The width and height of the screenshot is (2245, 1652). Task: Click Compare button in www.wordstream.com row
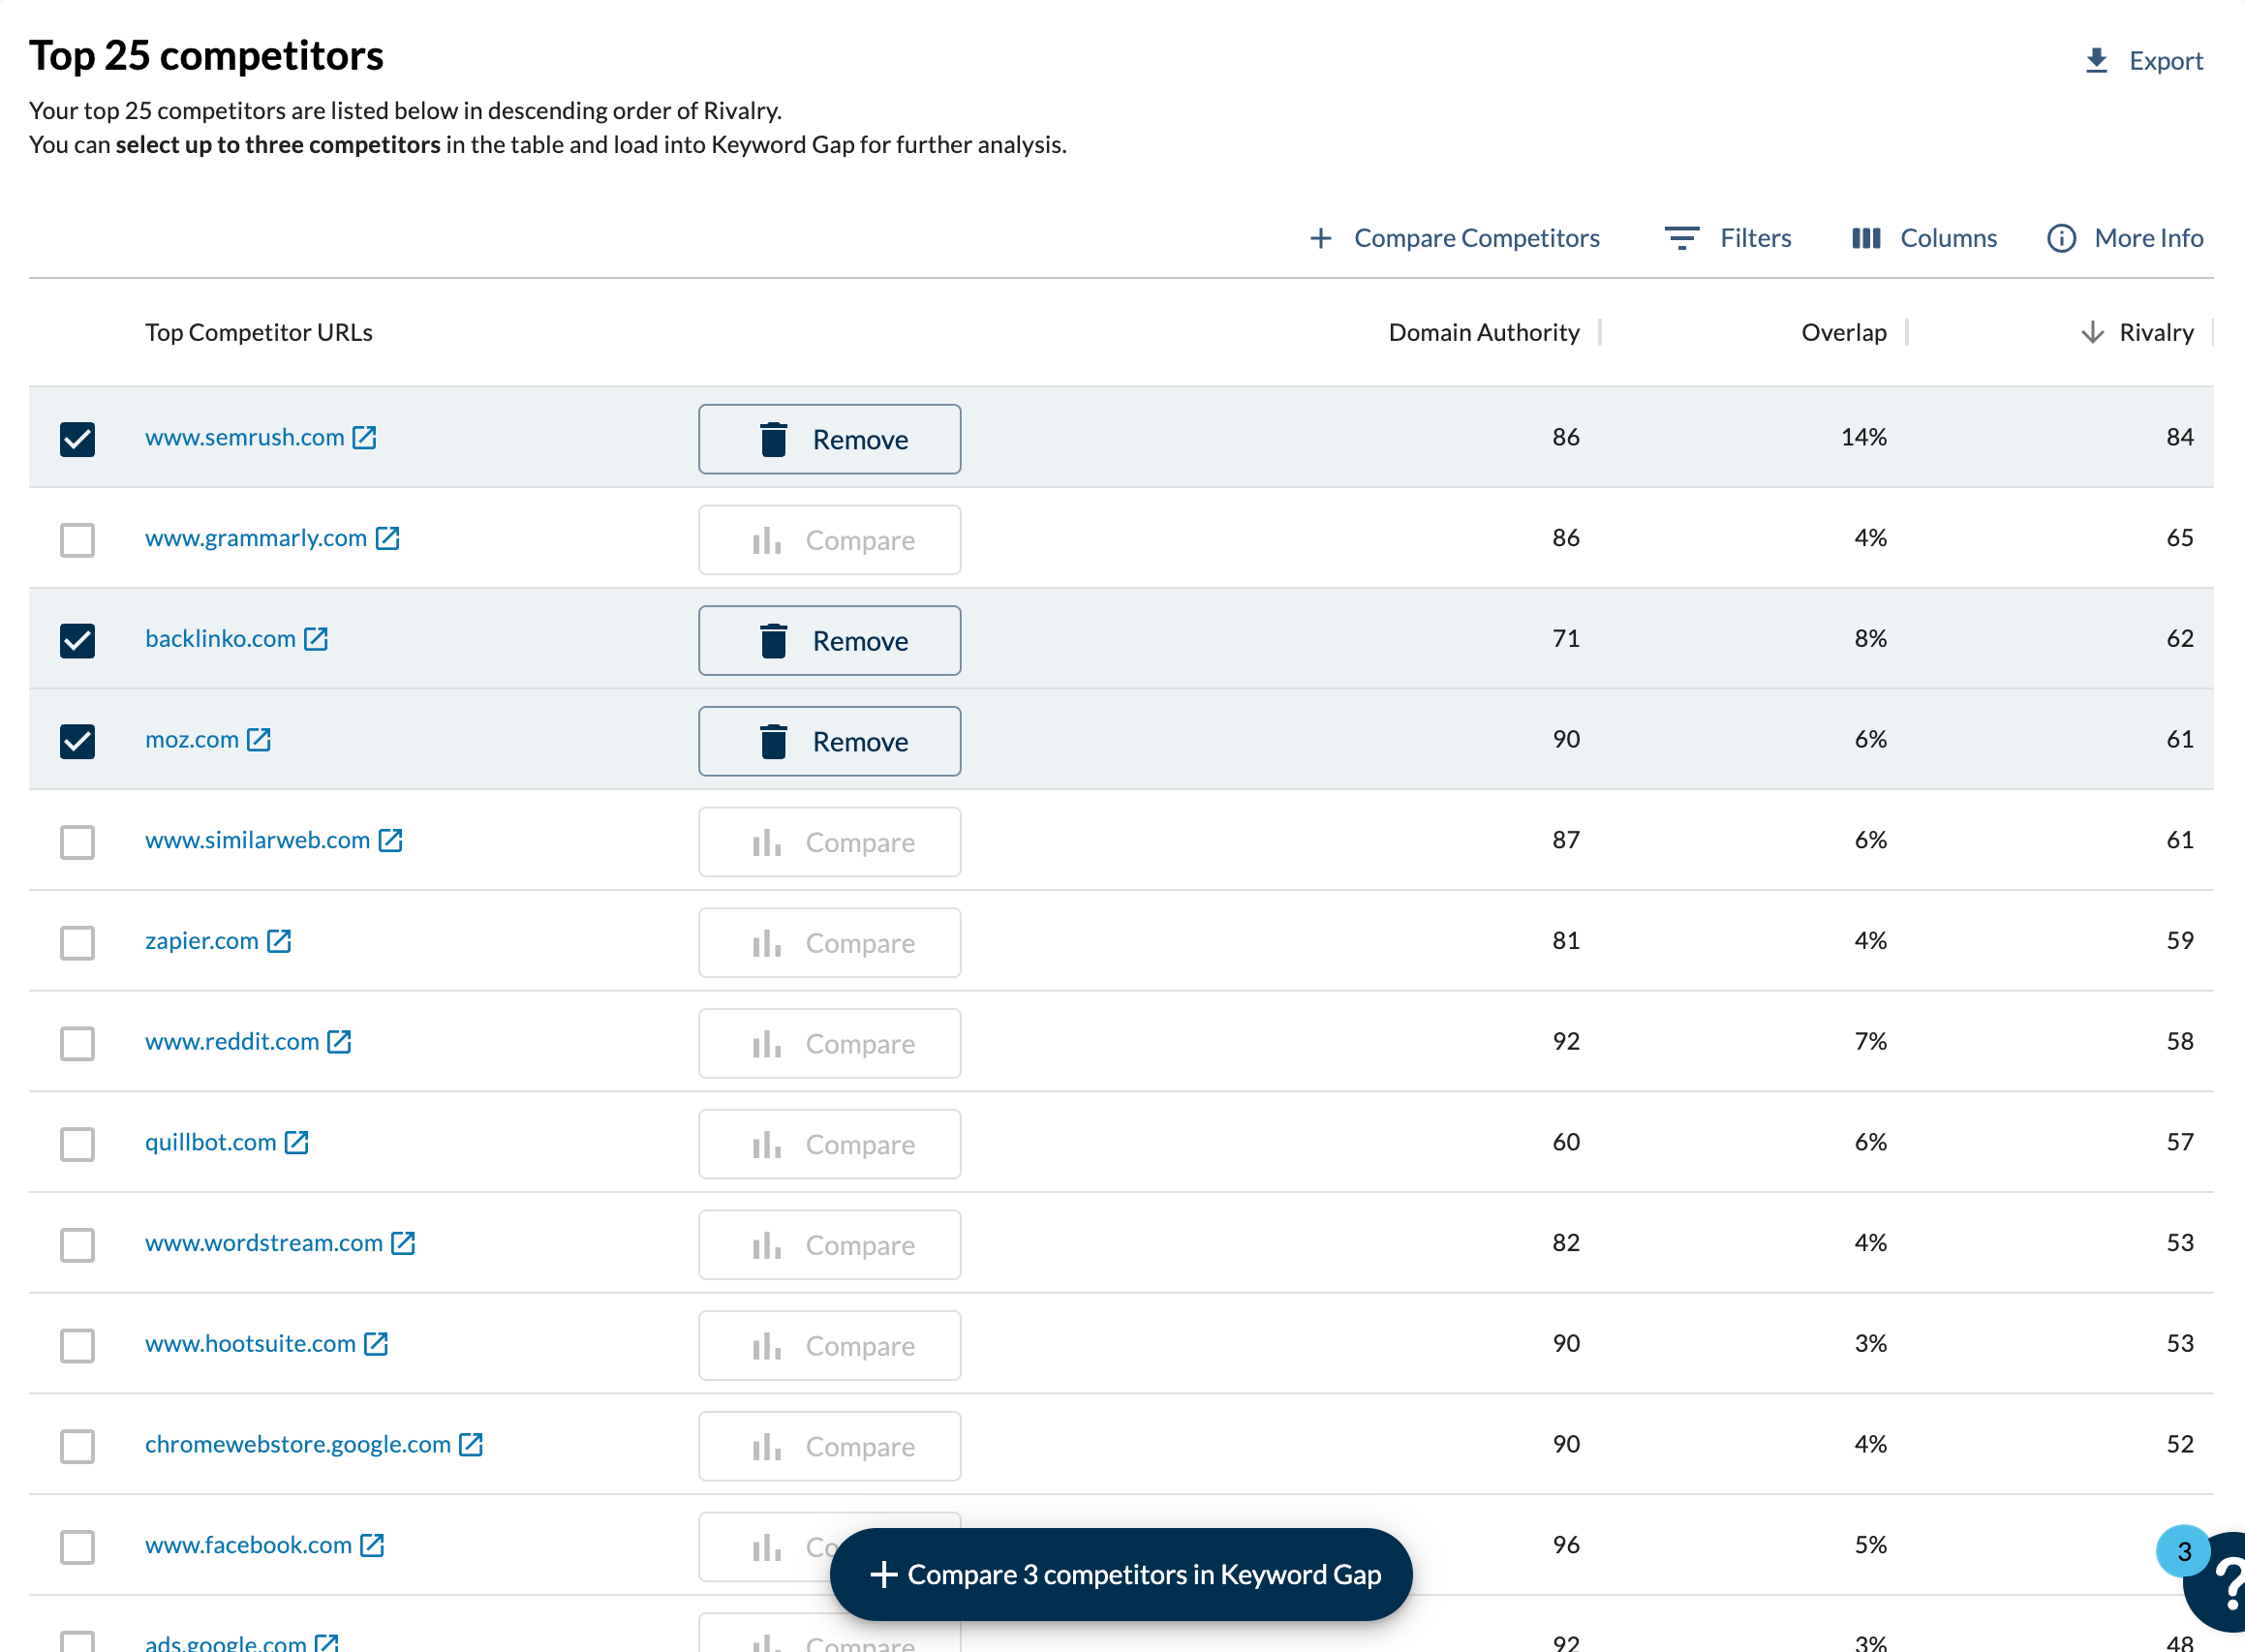829,1245
